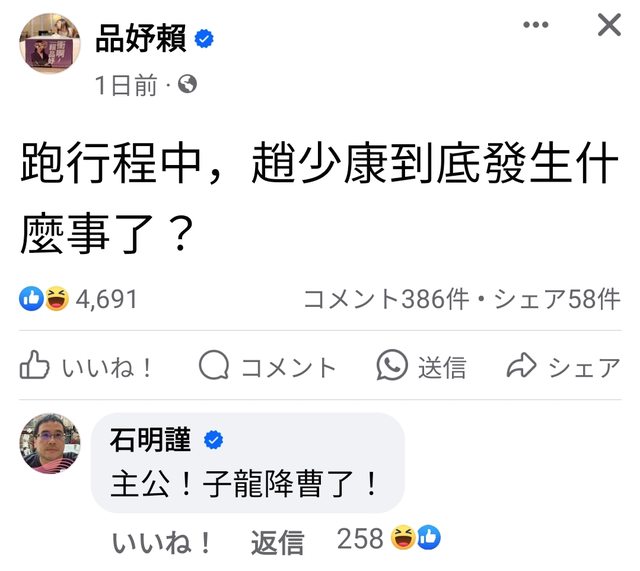Screen dimensions: 640x571
Task: Open 石明謹's commenter avatar
Action: [49, 443]
